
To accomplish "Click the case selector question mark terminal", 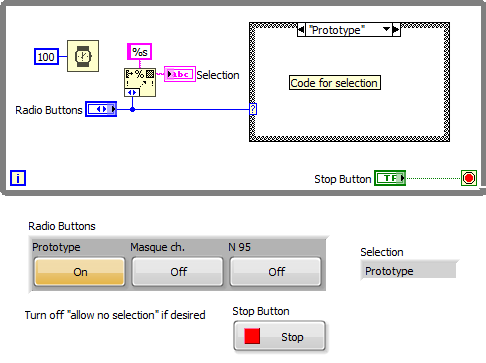I will (x=253, y=109).
